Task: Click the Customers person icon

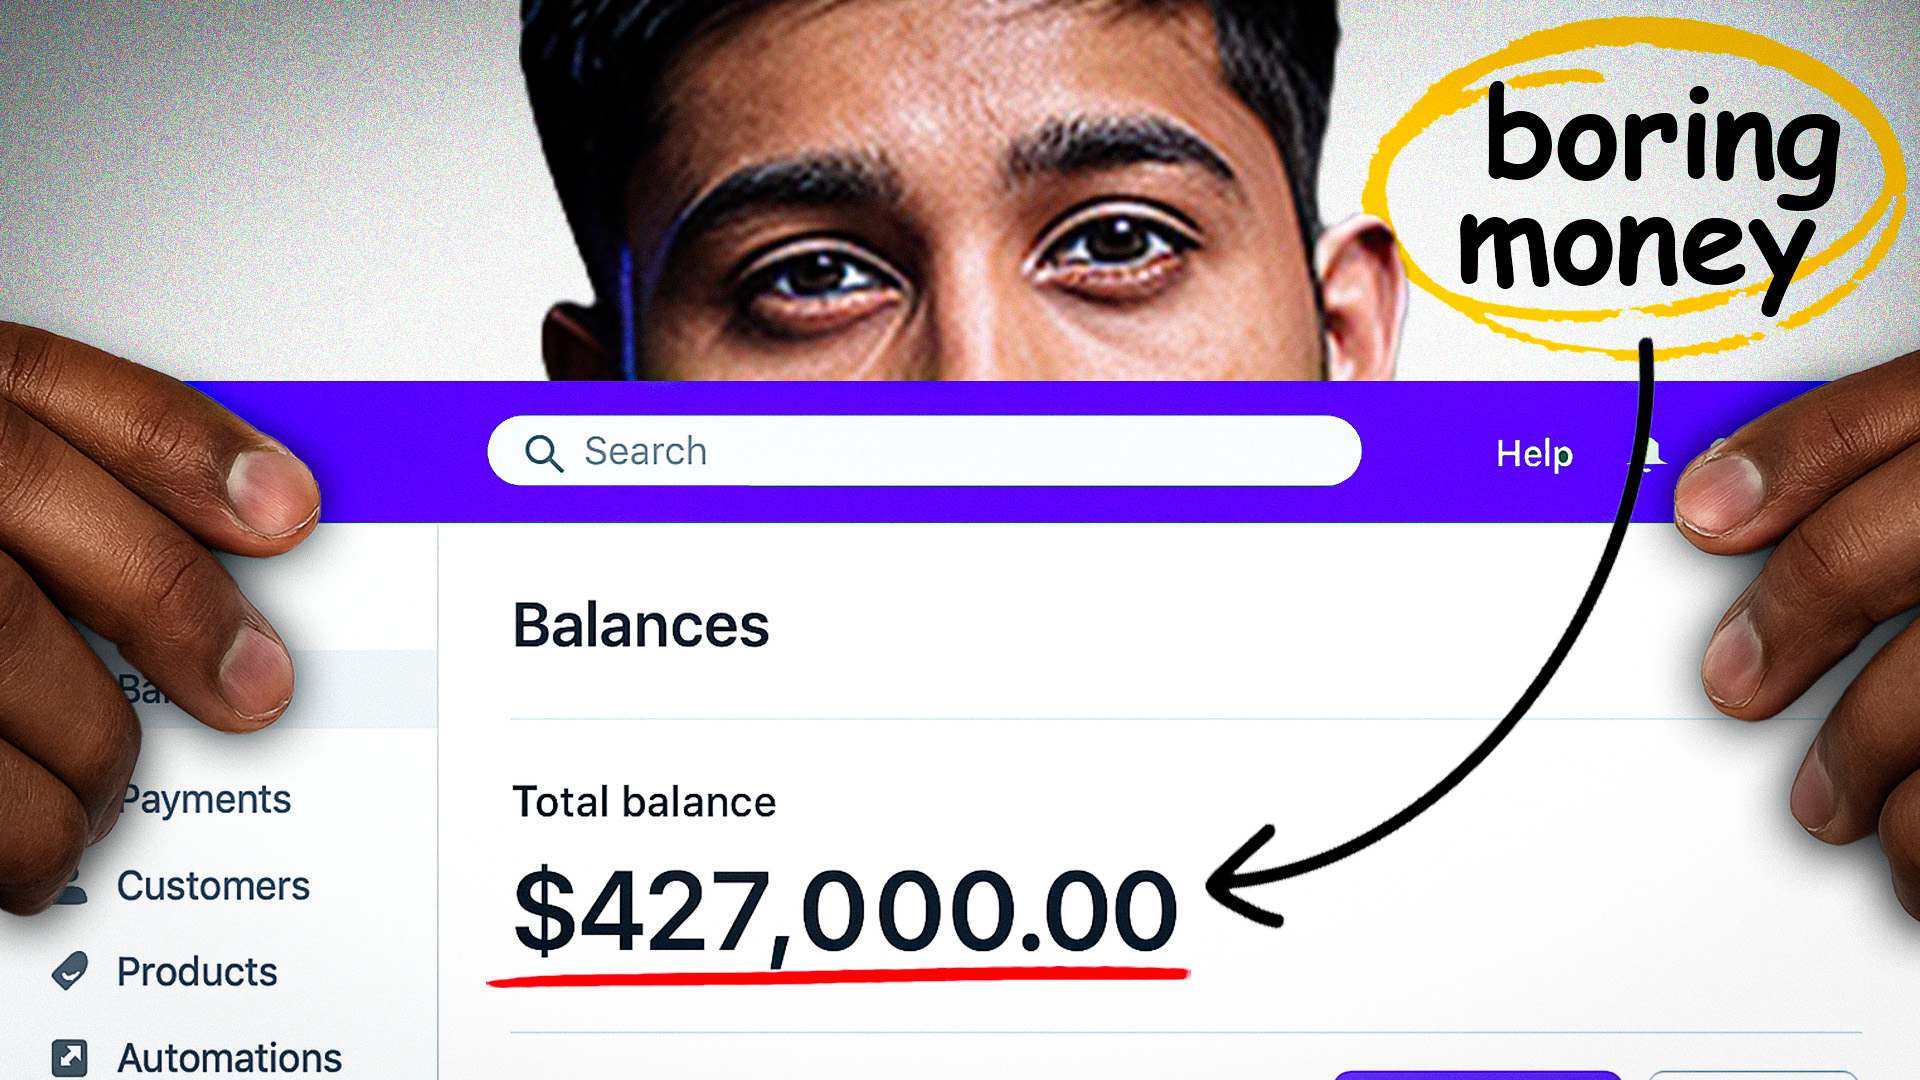Action: [74, 888]
